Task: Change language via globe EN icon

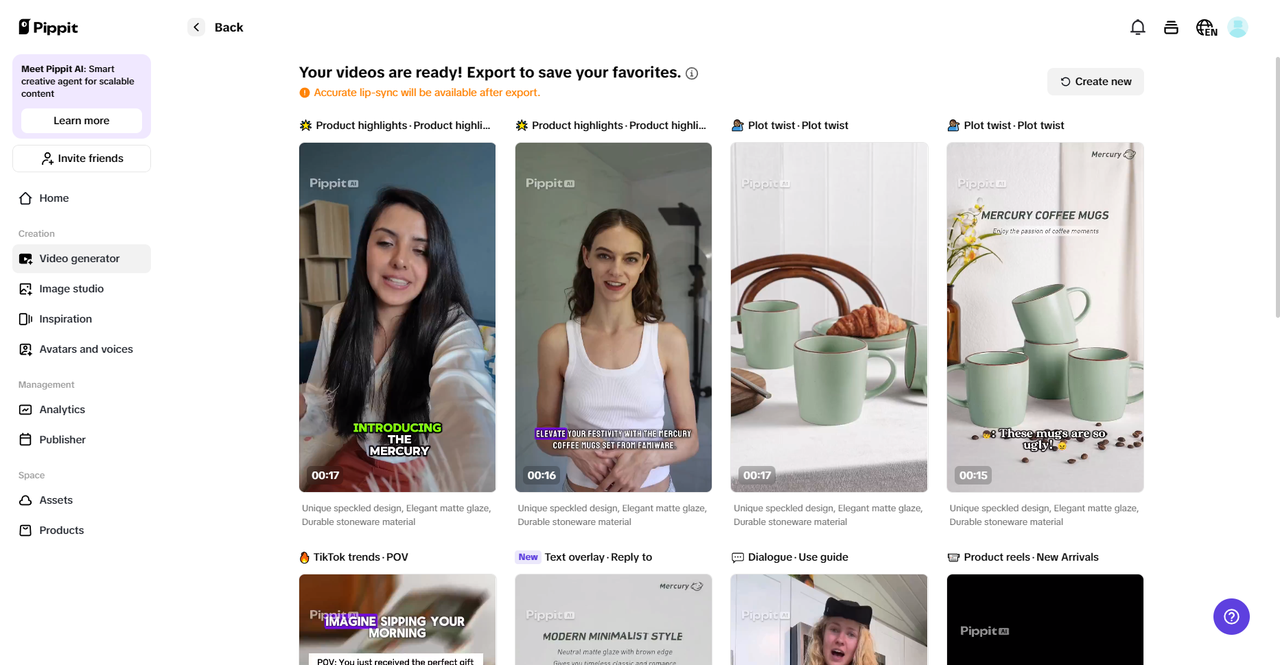Action: pos(1206,27)
